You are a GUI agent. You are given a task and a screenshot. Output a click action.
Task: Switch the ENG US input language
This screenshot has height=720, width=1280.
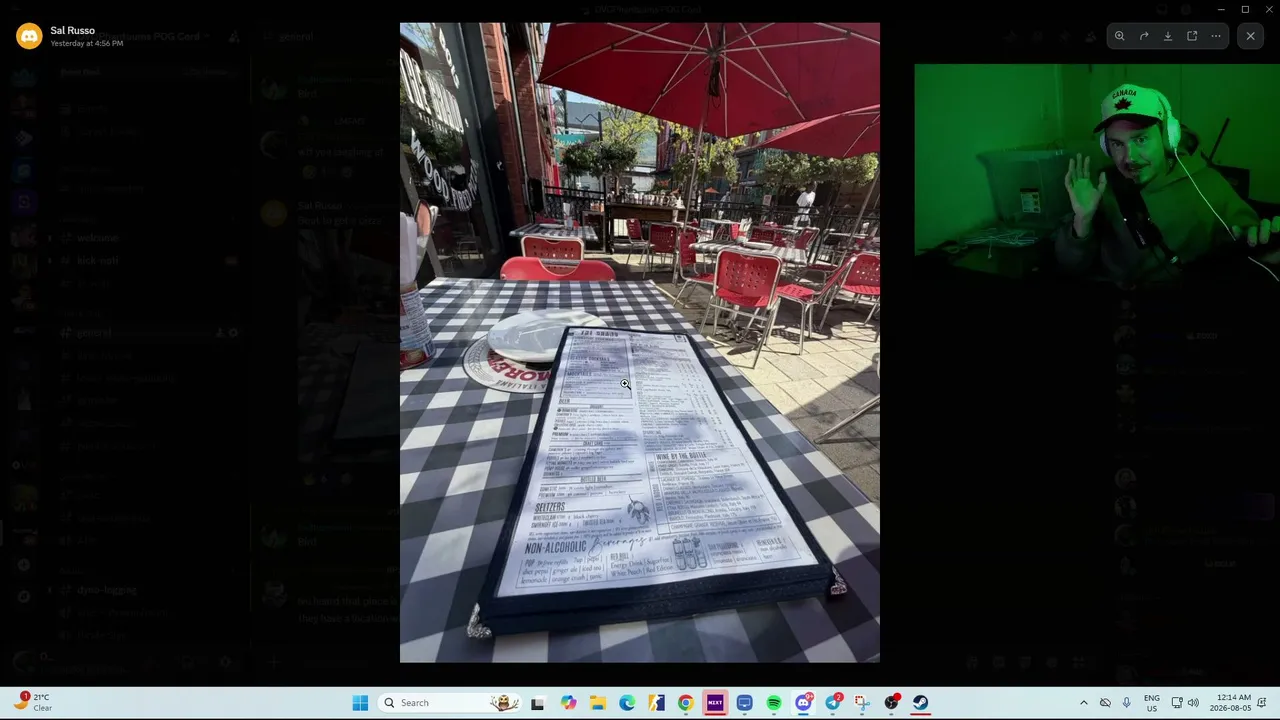click(1152, 703)
